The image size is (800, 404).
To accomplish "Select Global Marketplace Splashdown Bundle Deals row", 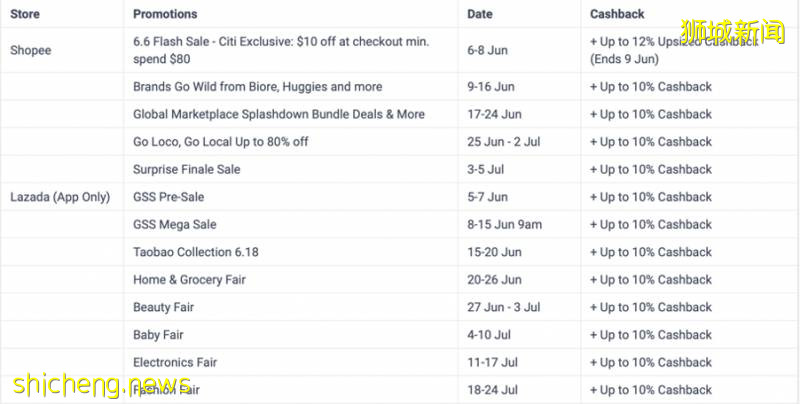I will coord(279,114).
